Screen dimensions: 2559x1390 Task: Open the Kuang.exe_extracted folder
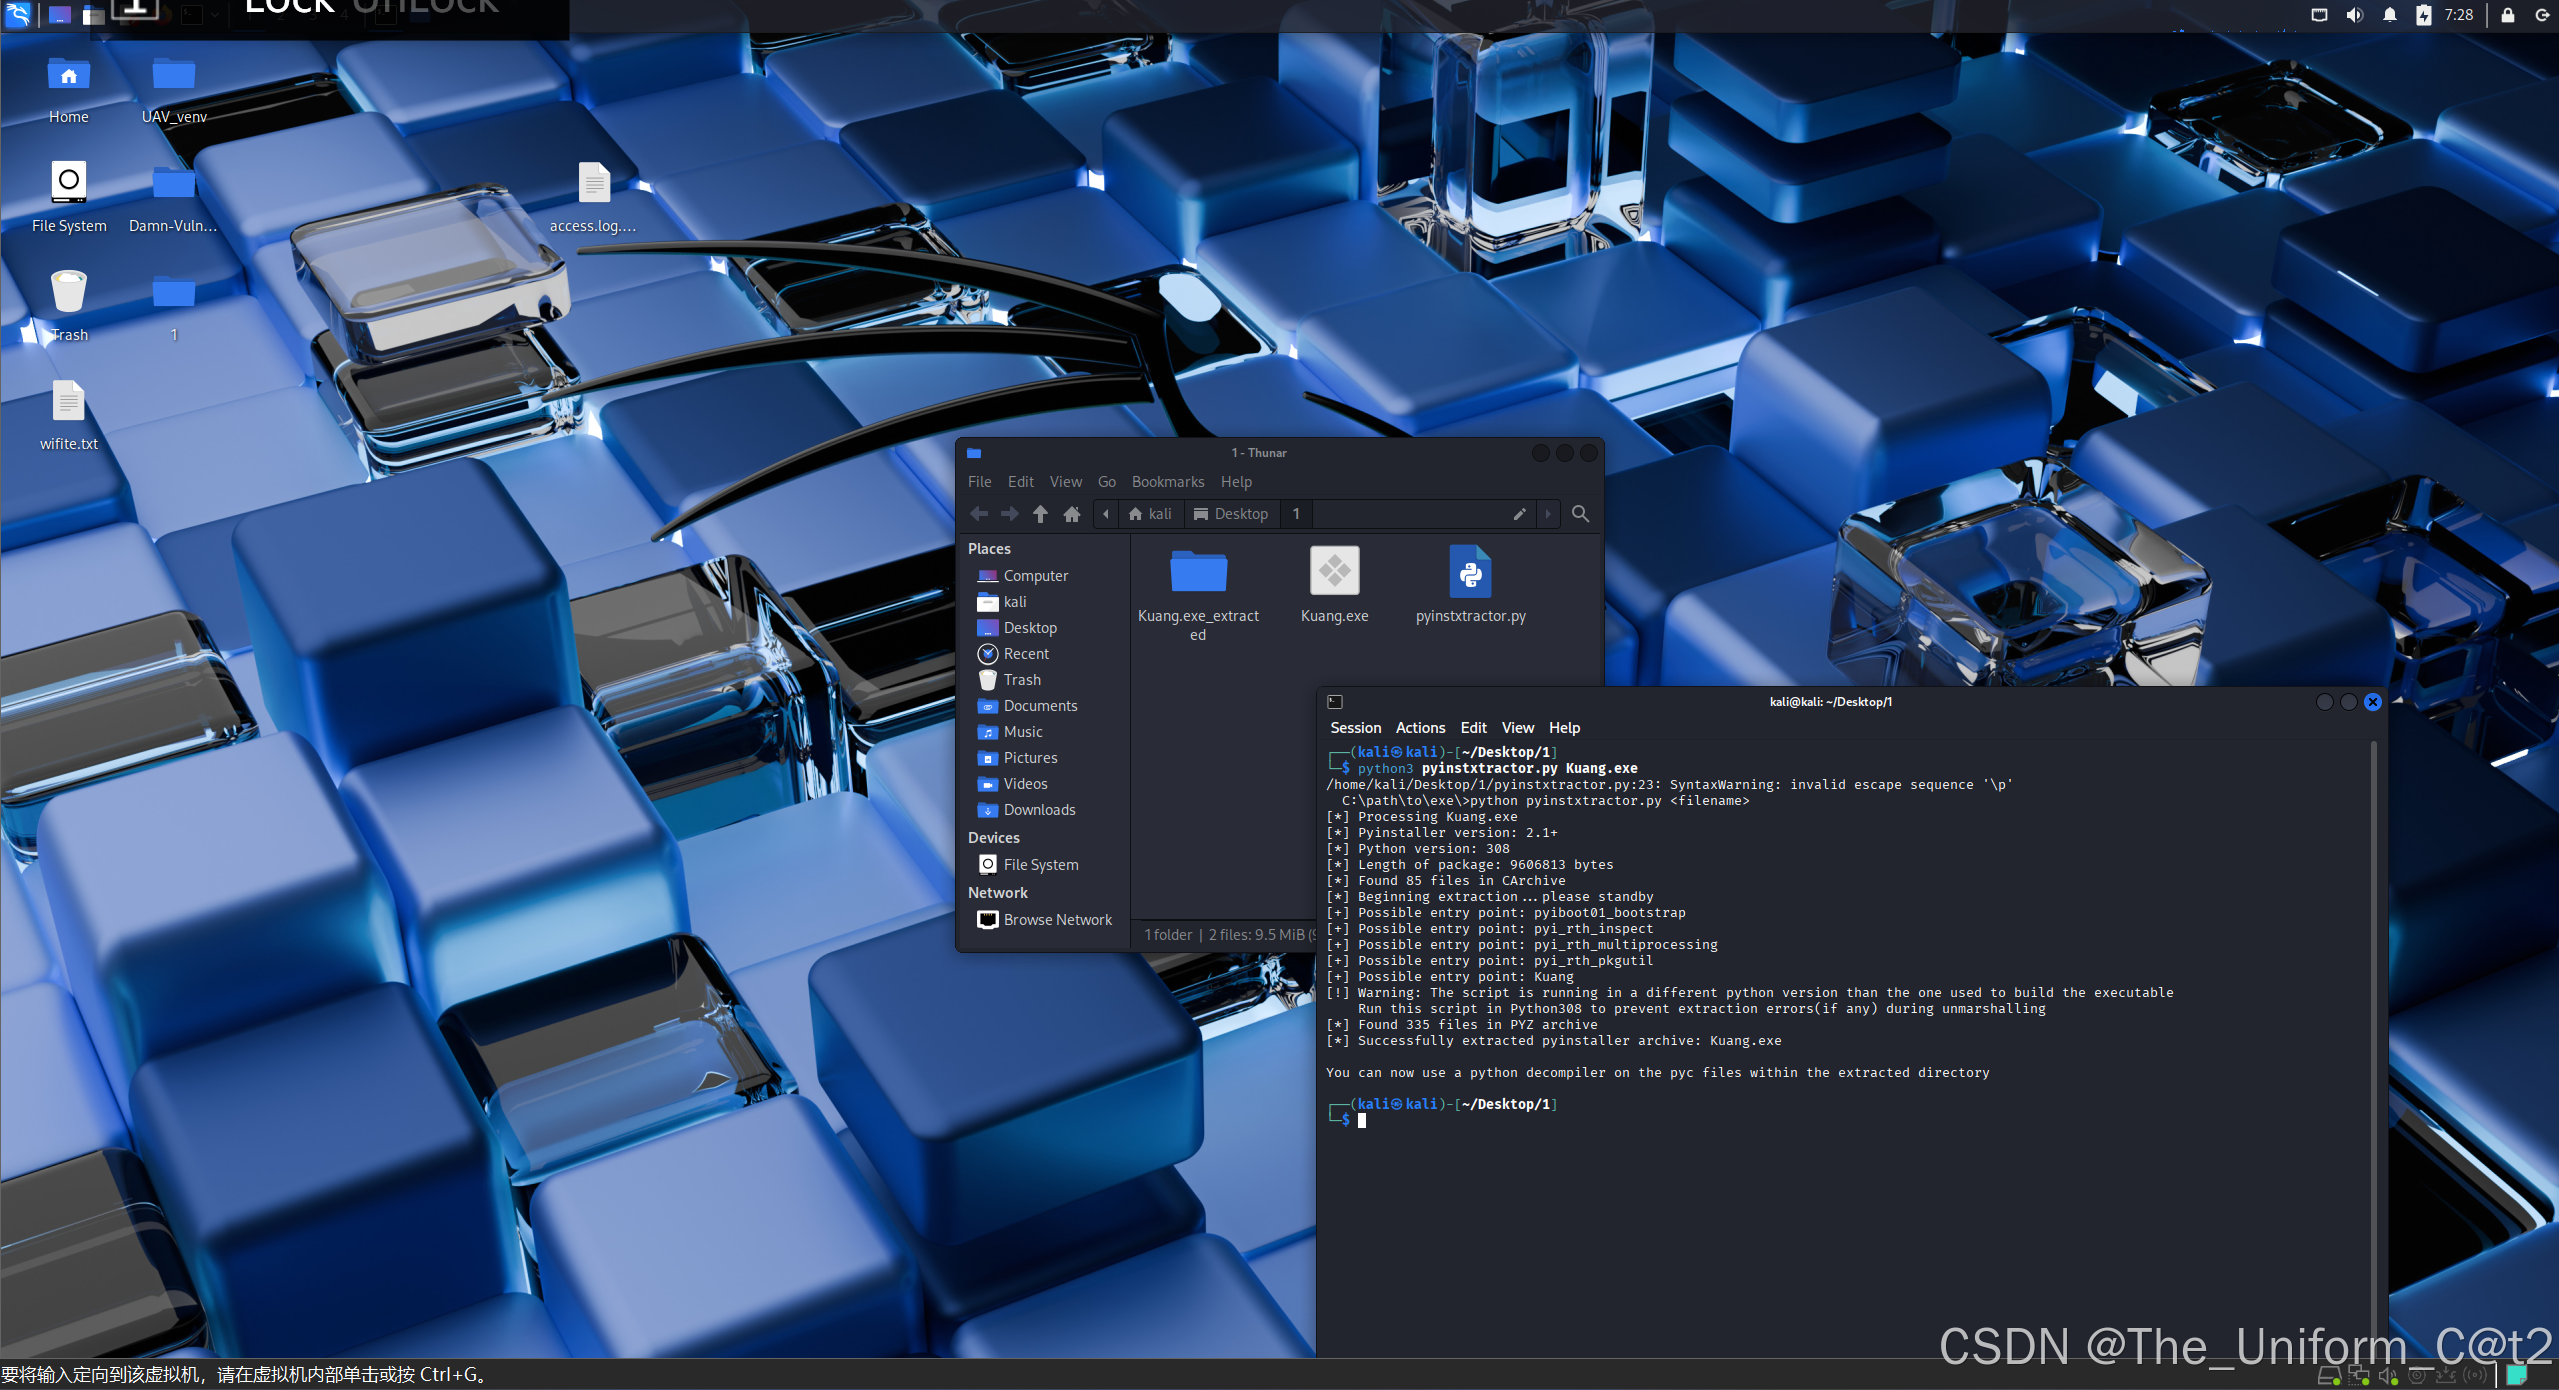click(x=1198, y=574)
